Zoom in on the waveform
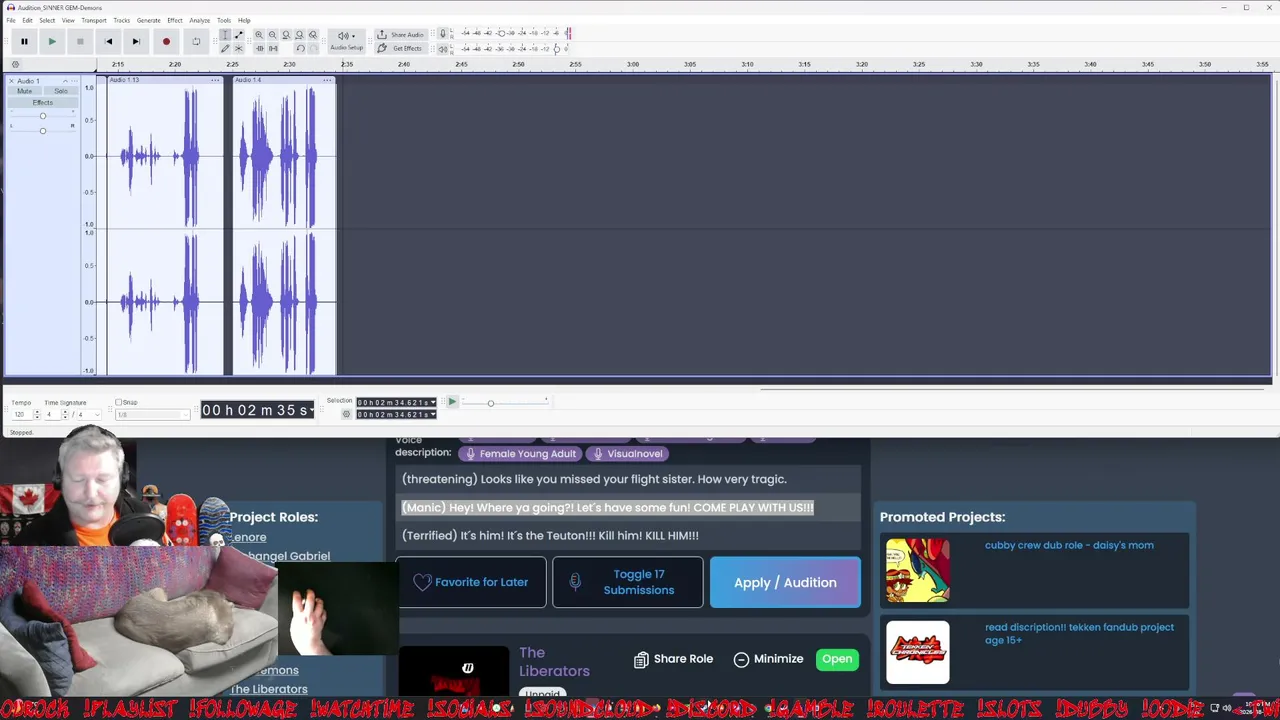1280x720 pixels. [259, 35]
